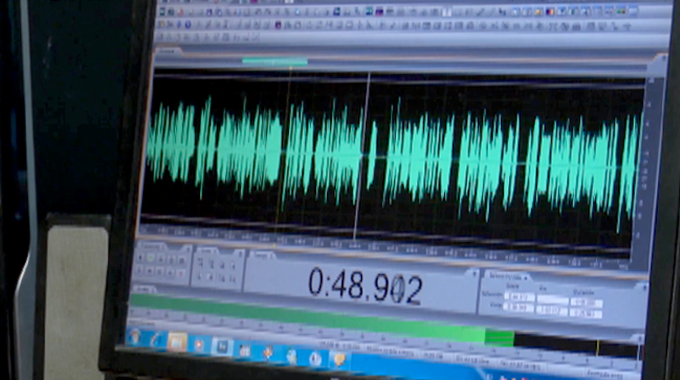Click the Rewind transport button
This screenshot has height=380, width=680.
pos(150,272)
